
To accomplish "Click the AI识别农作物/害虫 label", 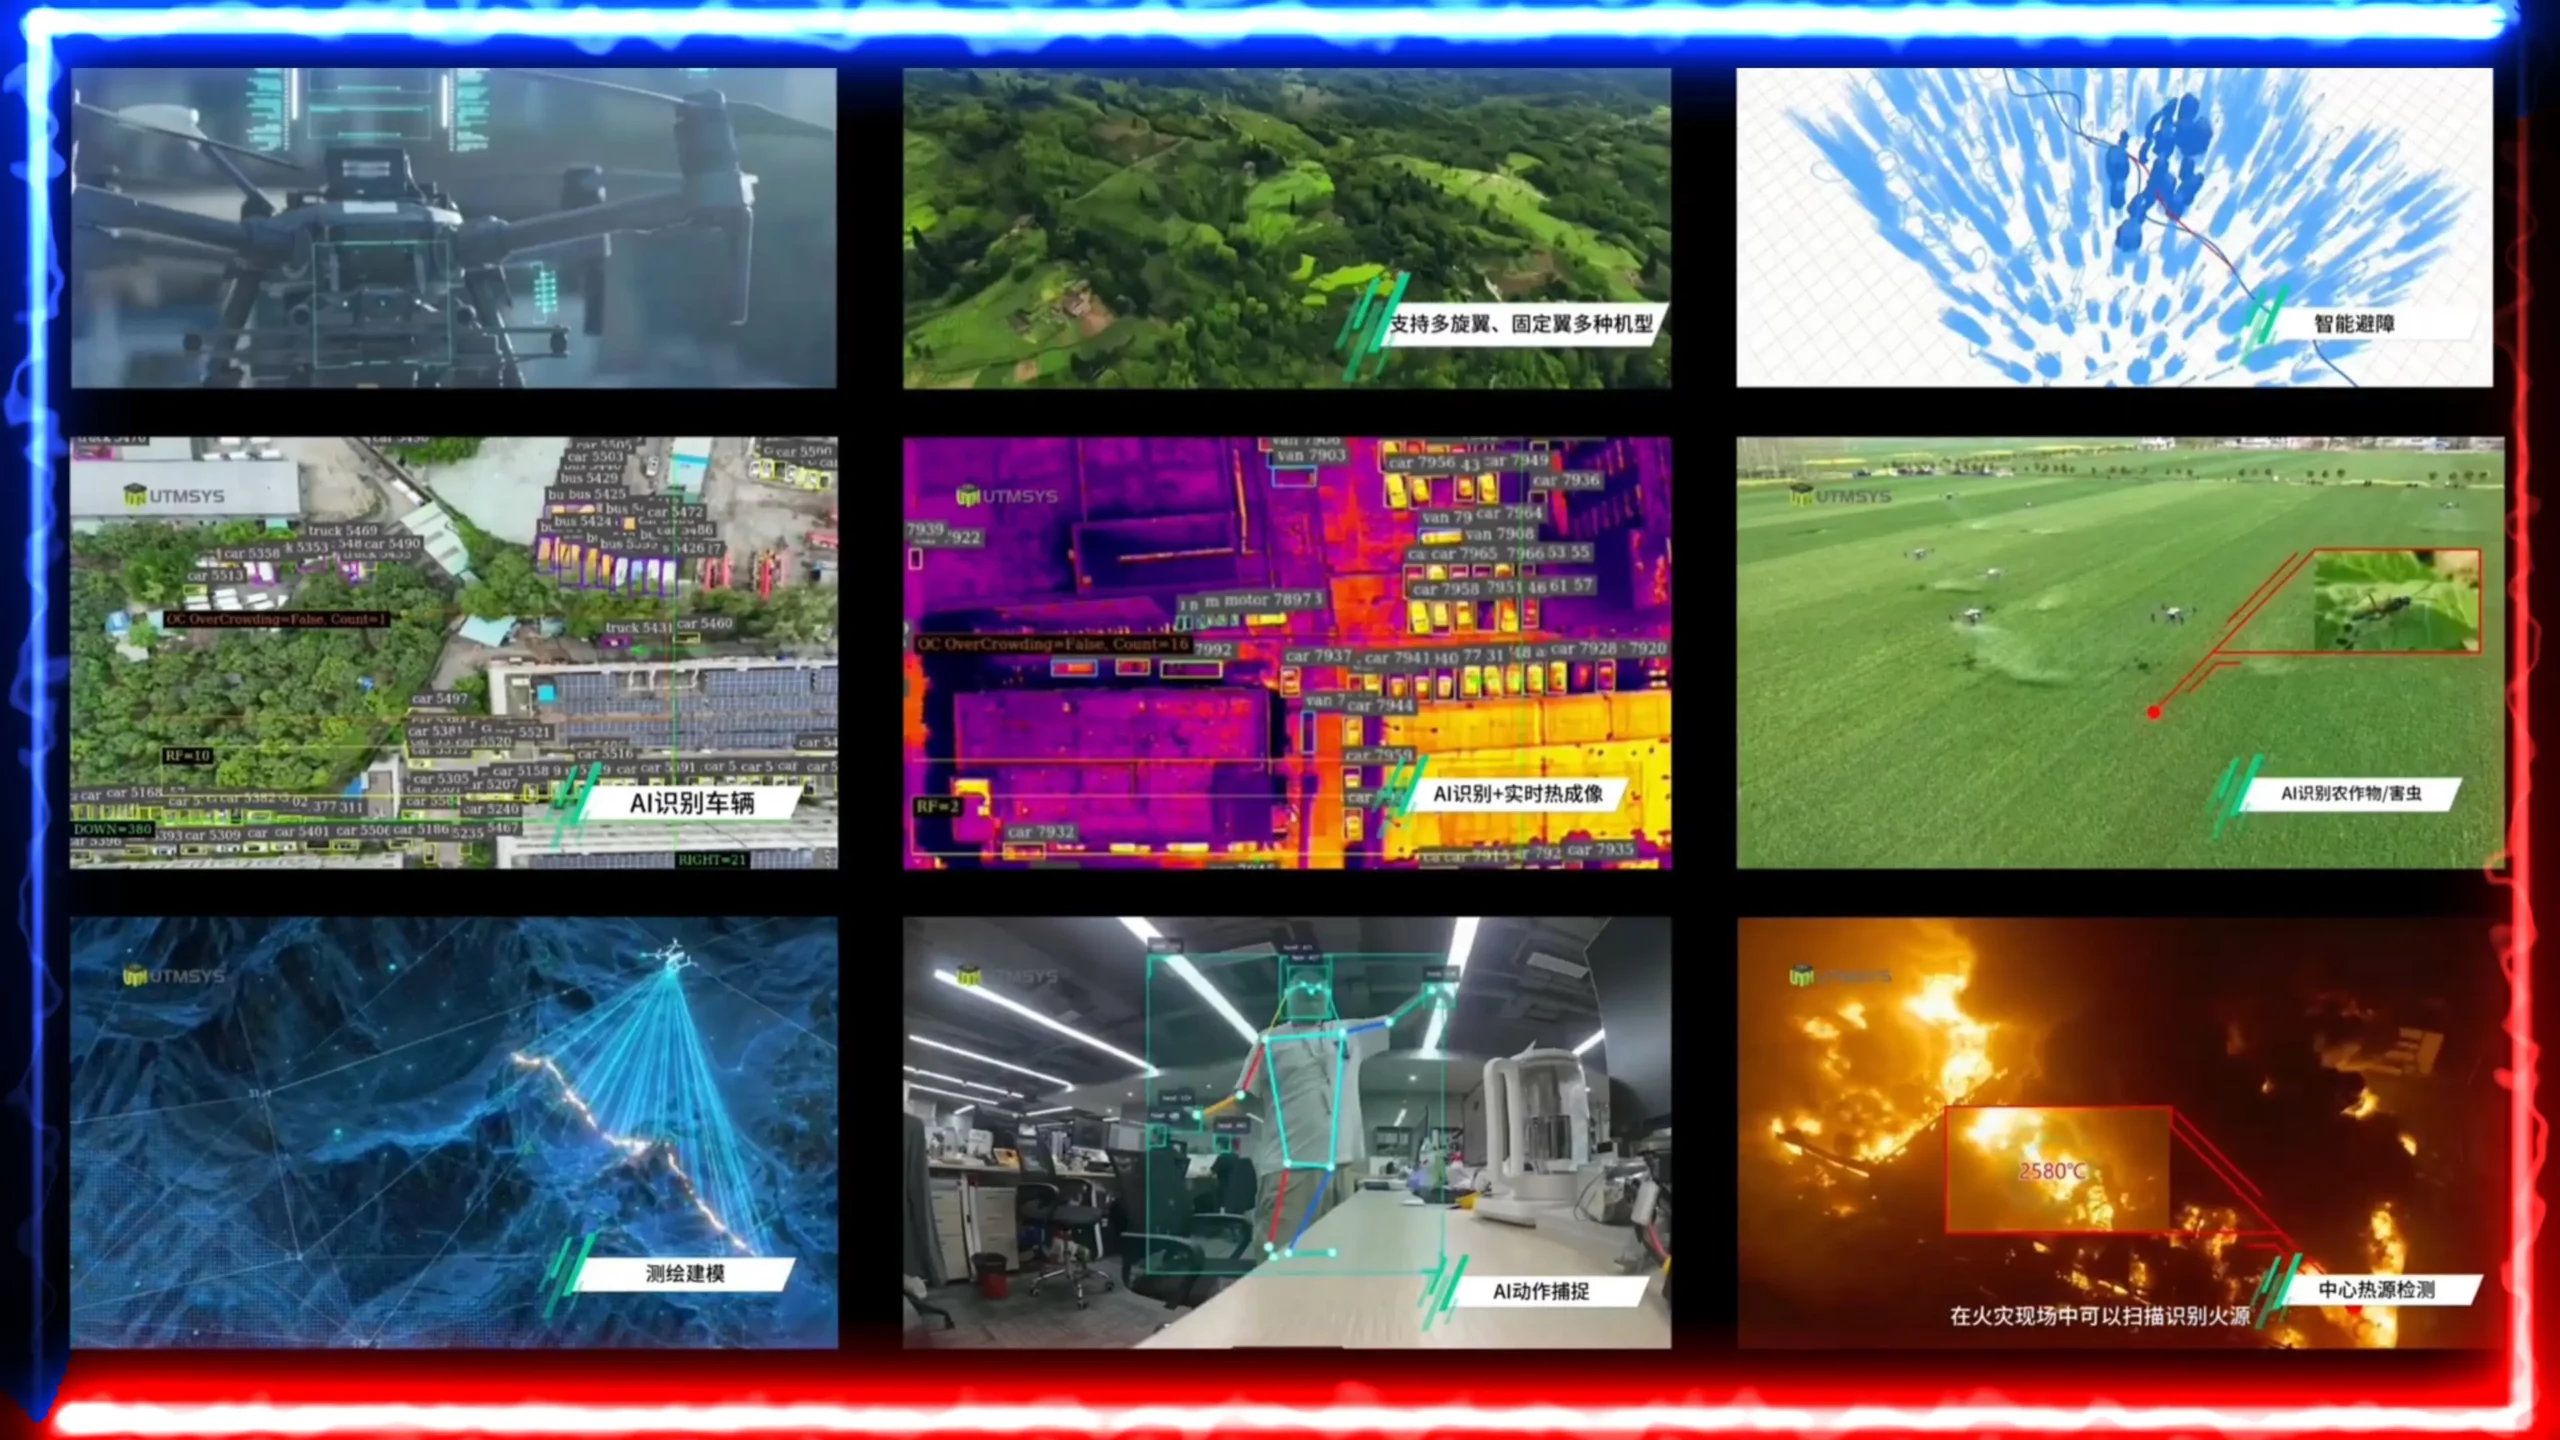I will click(x=2350, y=794).
